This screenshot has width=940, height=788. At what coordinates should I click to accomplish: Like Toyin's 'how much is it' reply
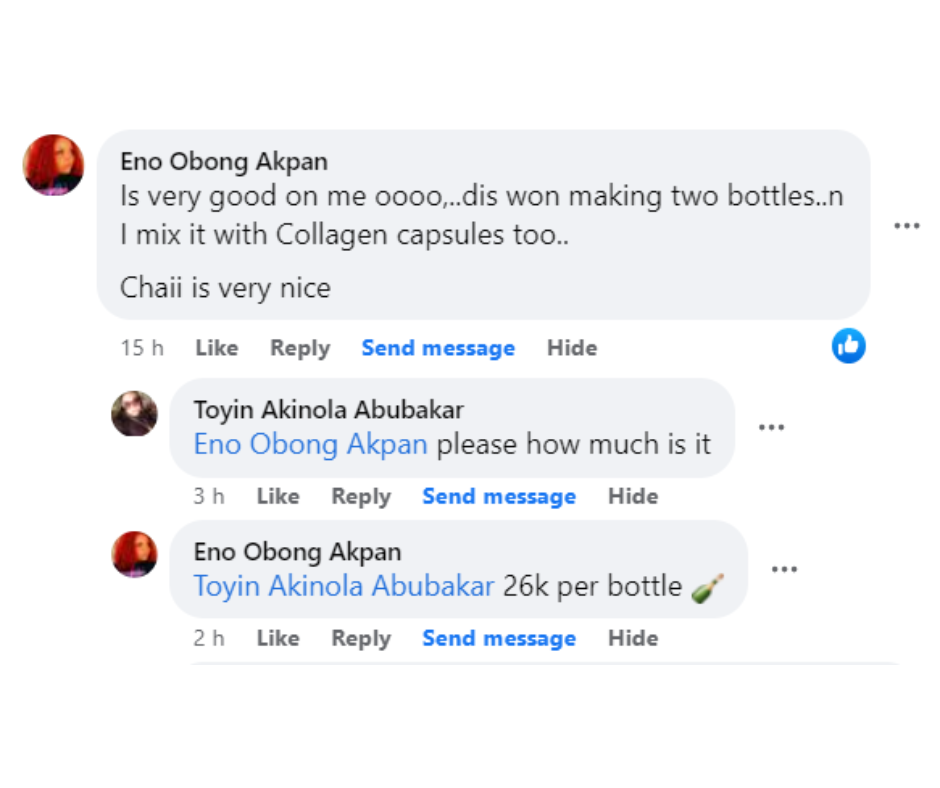(x=277, y=496)
